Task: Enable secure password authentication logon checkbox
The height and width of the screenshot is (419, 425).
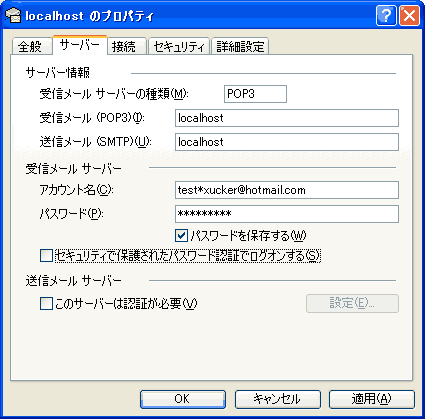Action: pos(46,256)
